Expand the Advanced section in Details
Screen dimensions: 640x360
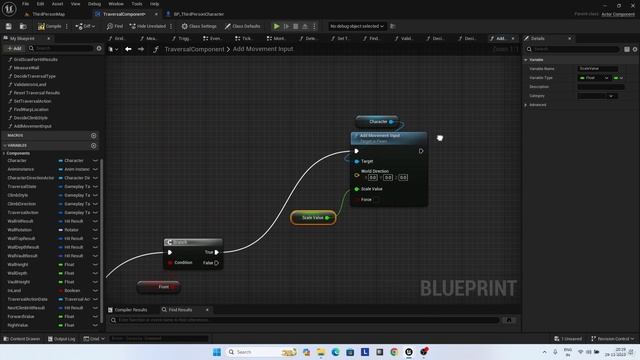click(526, 105)
